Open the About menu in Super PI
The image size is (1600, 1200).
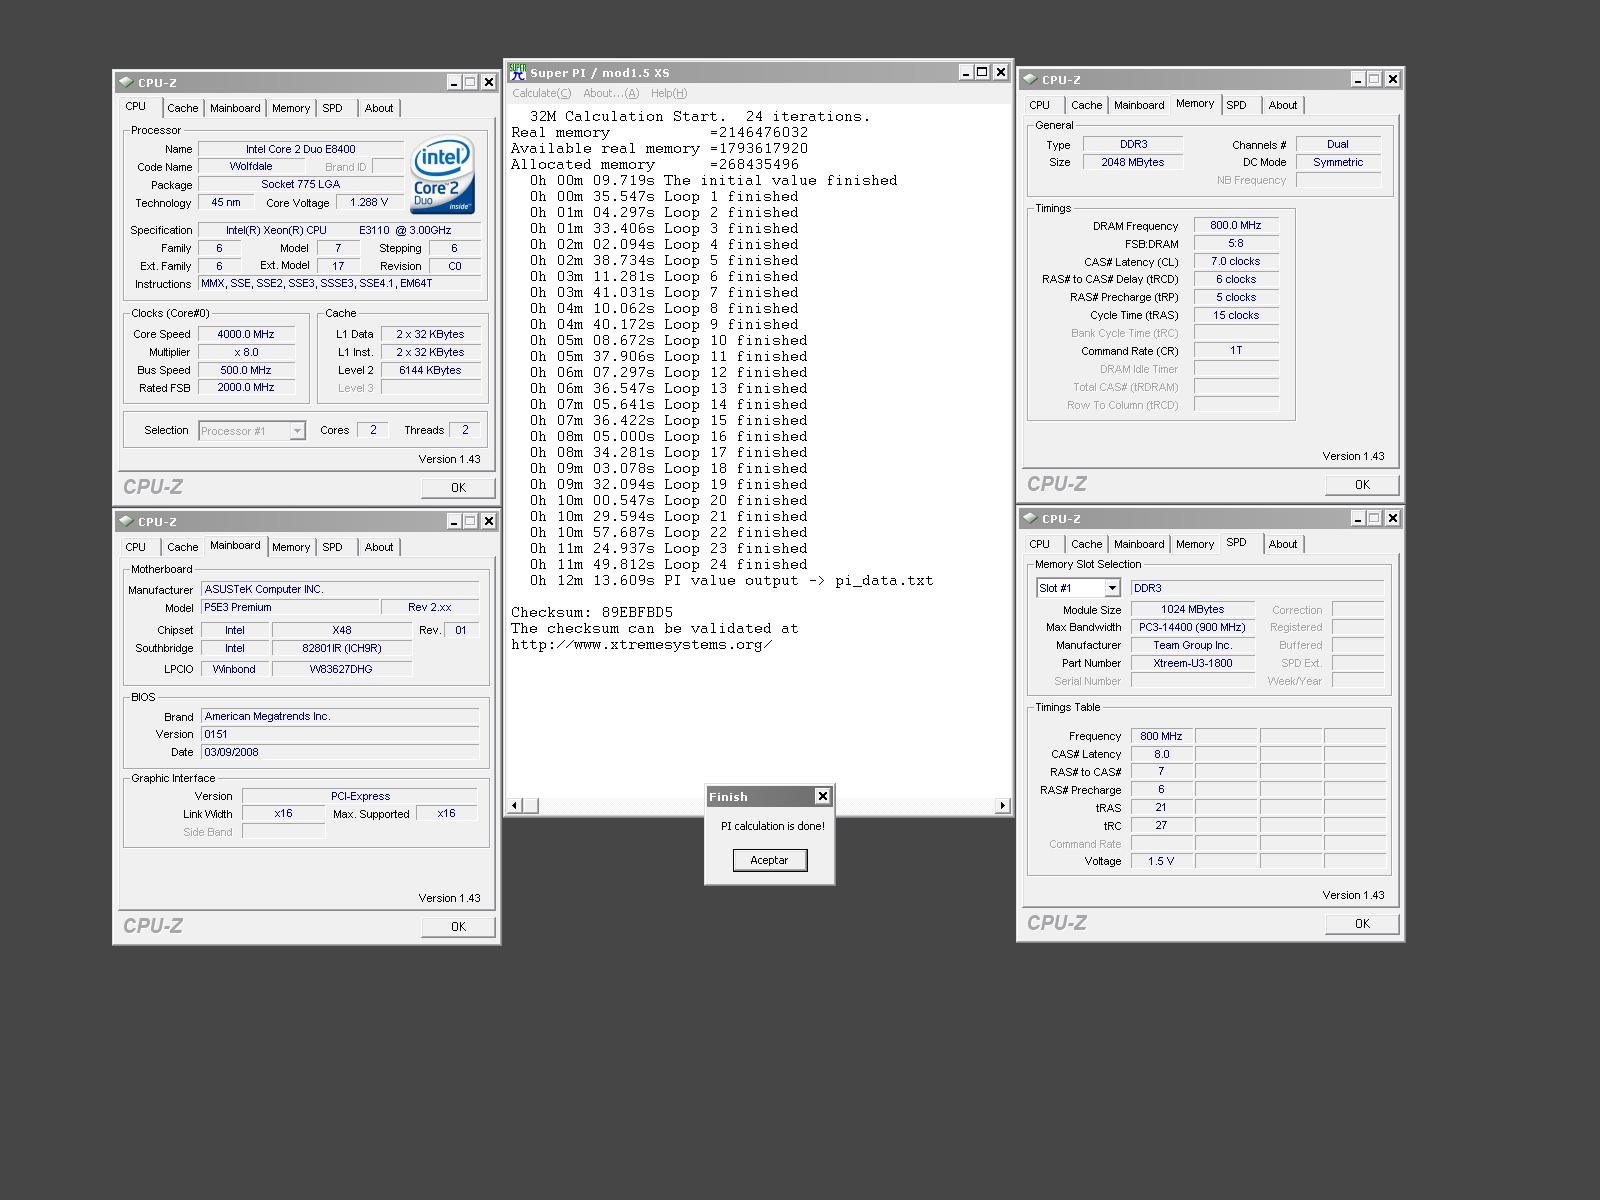click(611, 93)
